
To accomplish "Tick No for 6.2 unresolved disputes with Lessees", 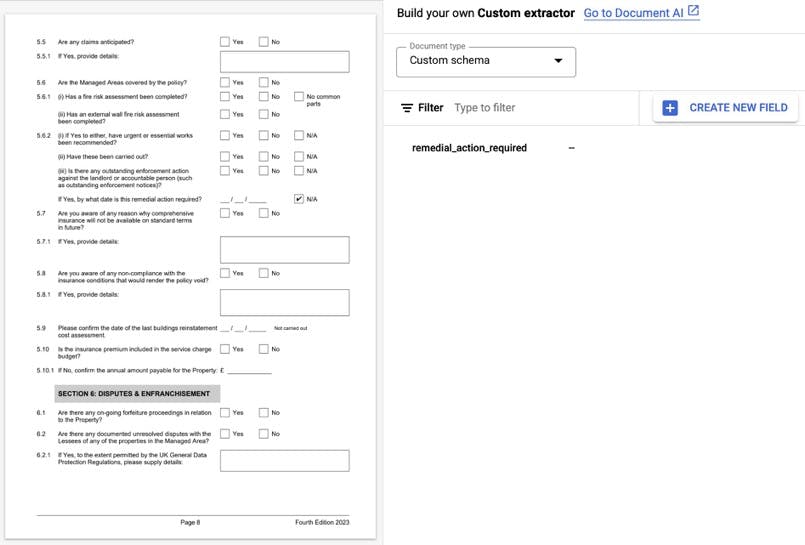I will (x=263, y=434).
